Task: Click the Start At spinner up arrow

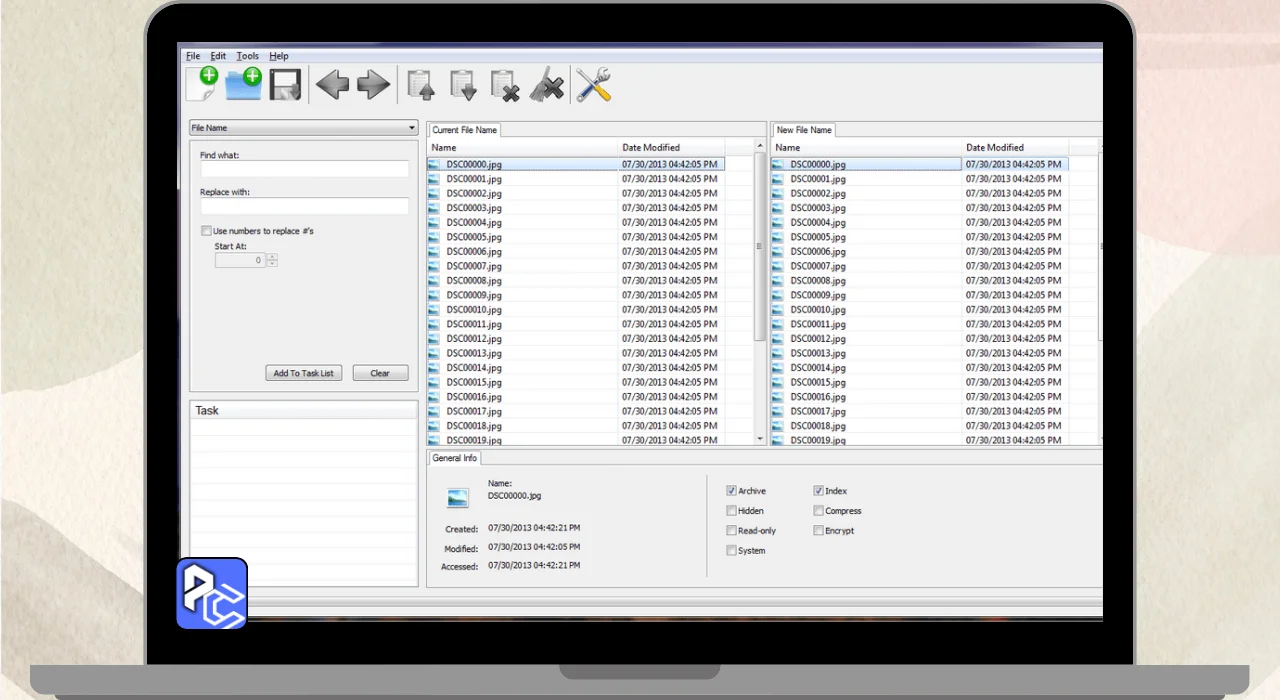Action: [272, 257]
